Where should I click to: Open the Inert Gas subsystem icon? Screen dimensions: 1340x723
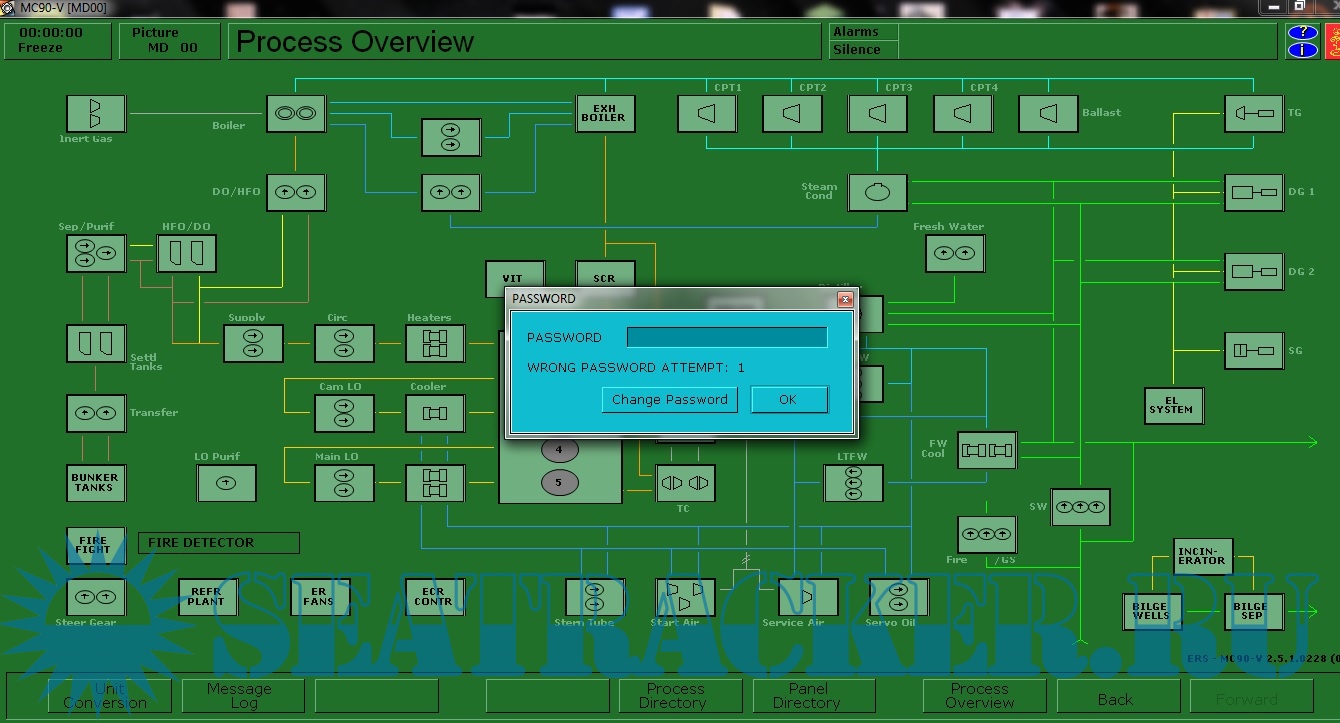[x=96, y=114]
